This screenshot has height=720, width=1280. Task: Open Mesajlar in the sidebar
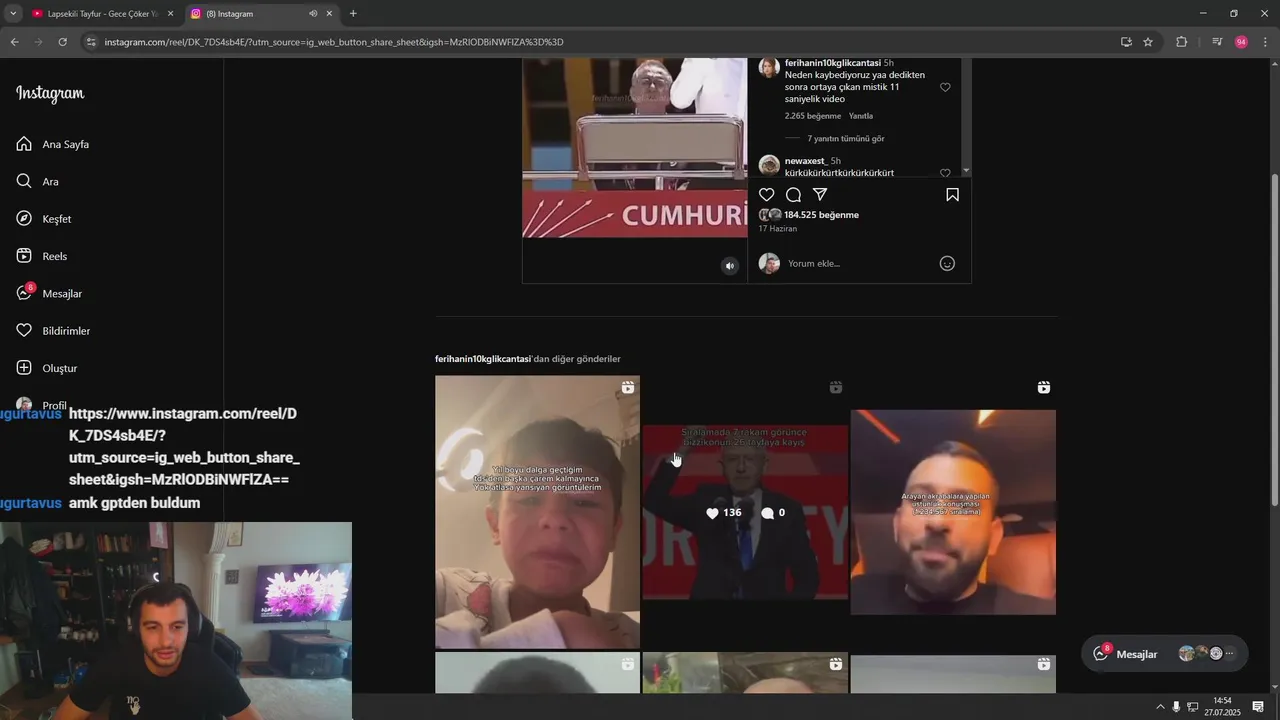[50, 293]
